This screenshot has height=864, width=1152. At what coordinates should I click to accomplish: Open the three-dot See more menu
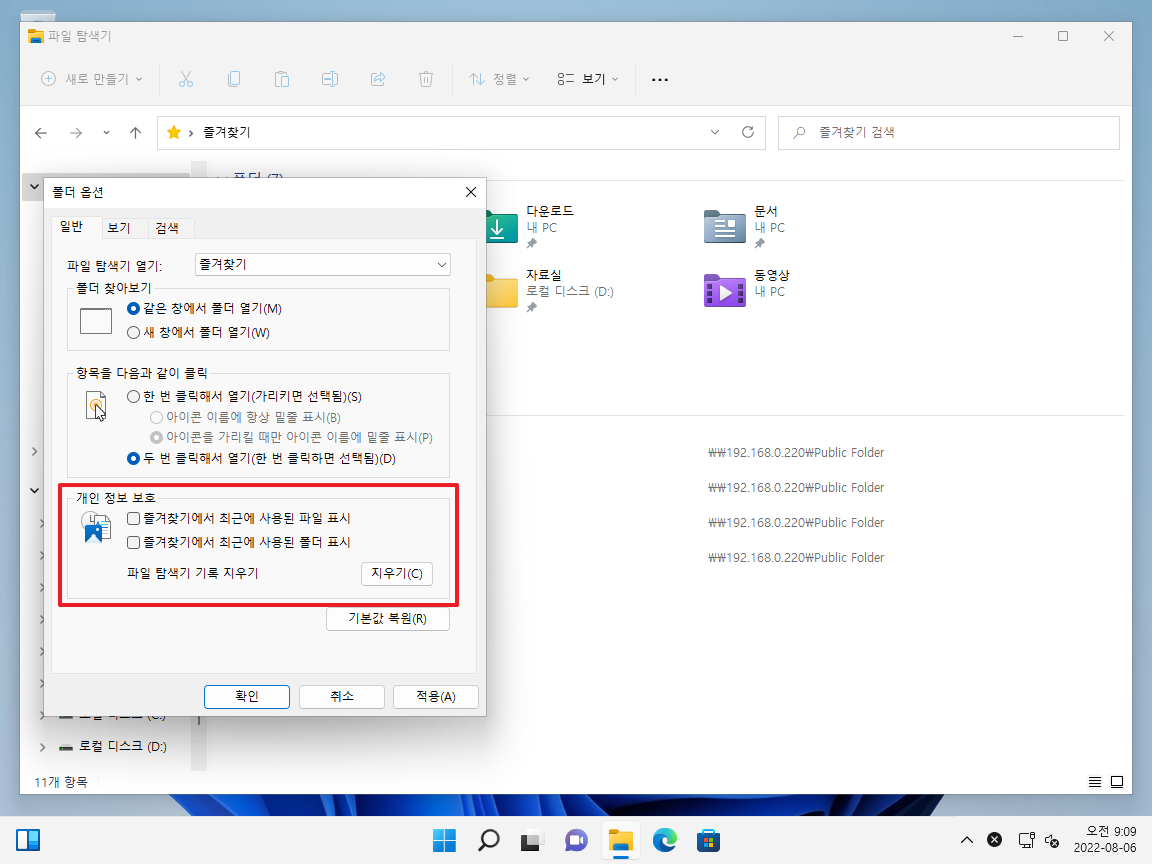[660, 79]
